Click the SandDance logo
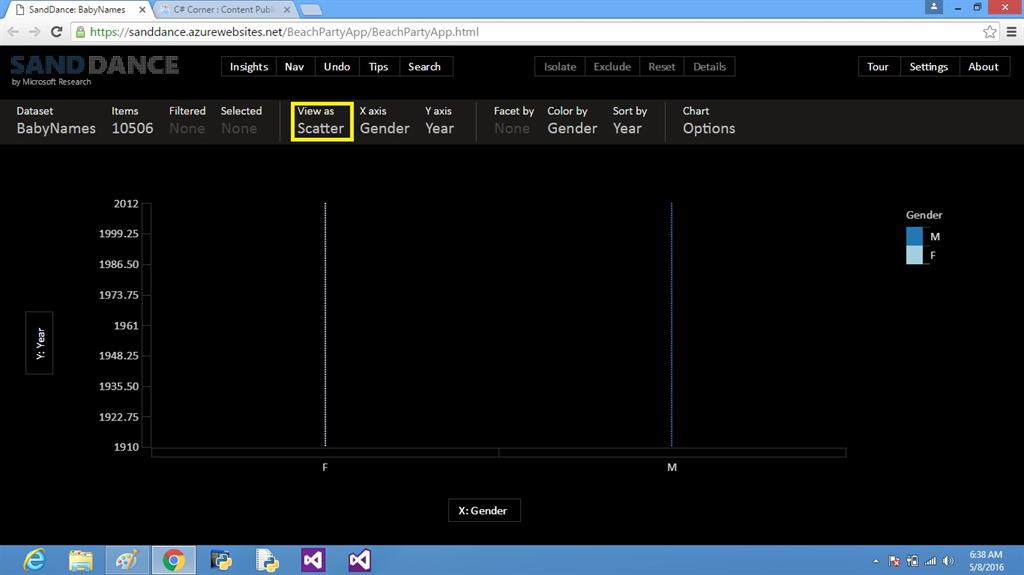This screenshot has width=1024, height=575. pos(94,69)
